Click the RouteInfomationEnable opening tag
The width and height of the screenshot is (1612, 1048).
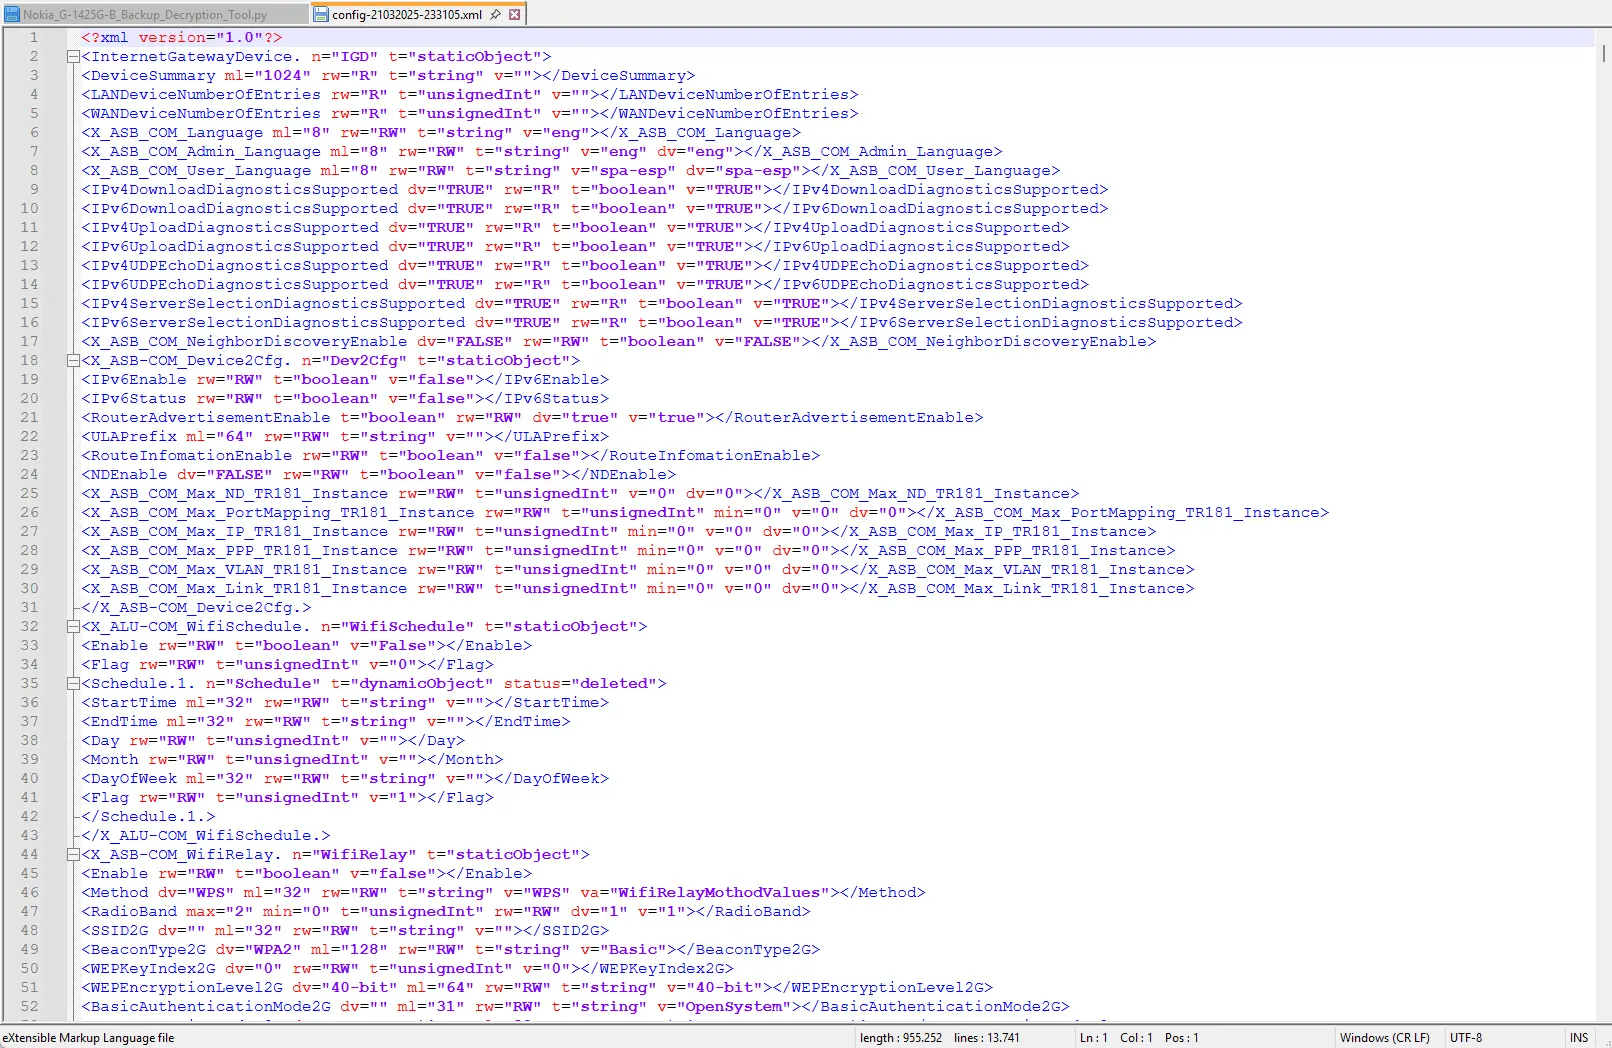[187, 456]
